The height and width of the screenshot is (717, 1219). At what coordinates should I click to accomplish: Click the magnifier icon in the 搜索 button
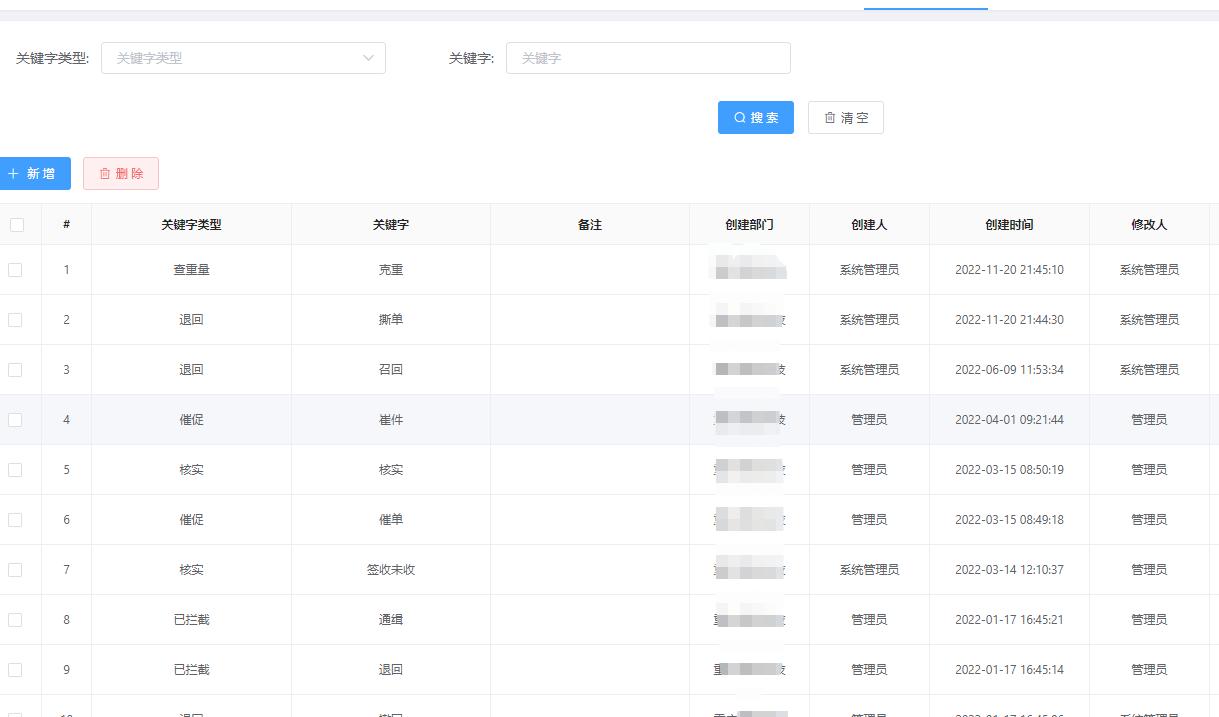point(738,117)
